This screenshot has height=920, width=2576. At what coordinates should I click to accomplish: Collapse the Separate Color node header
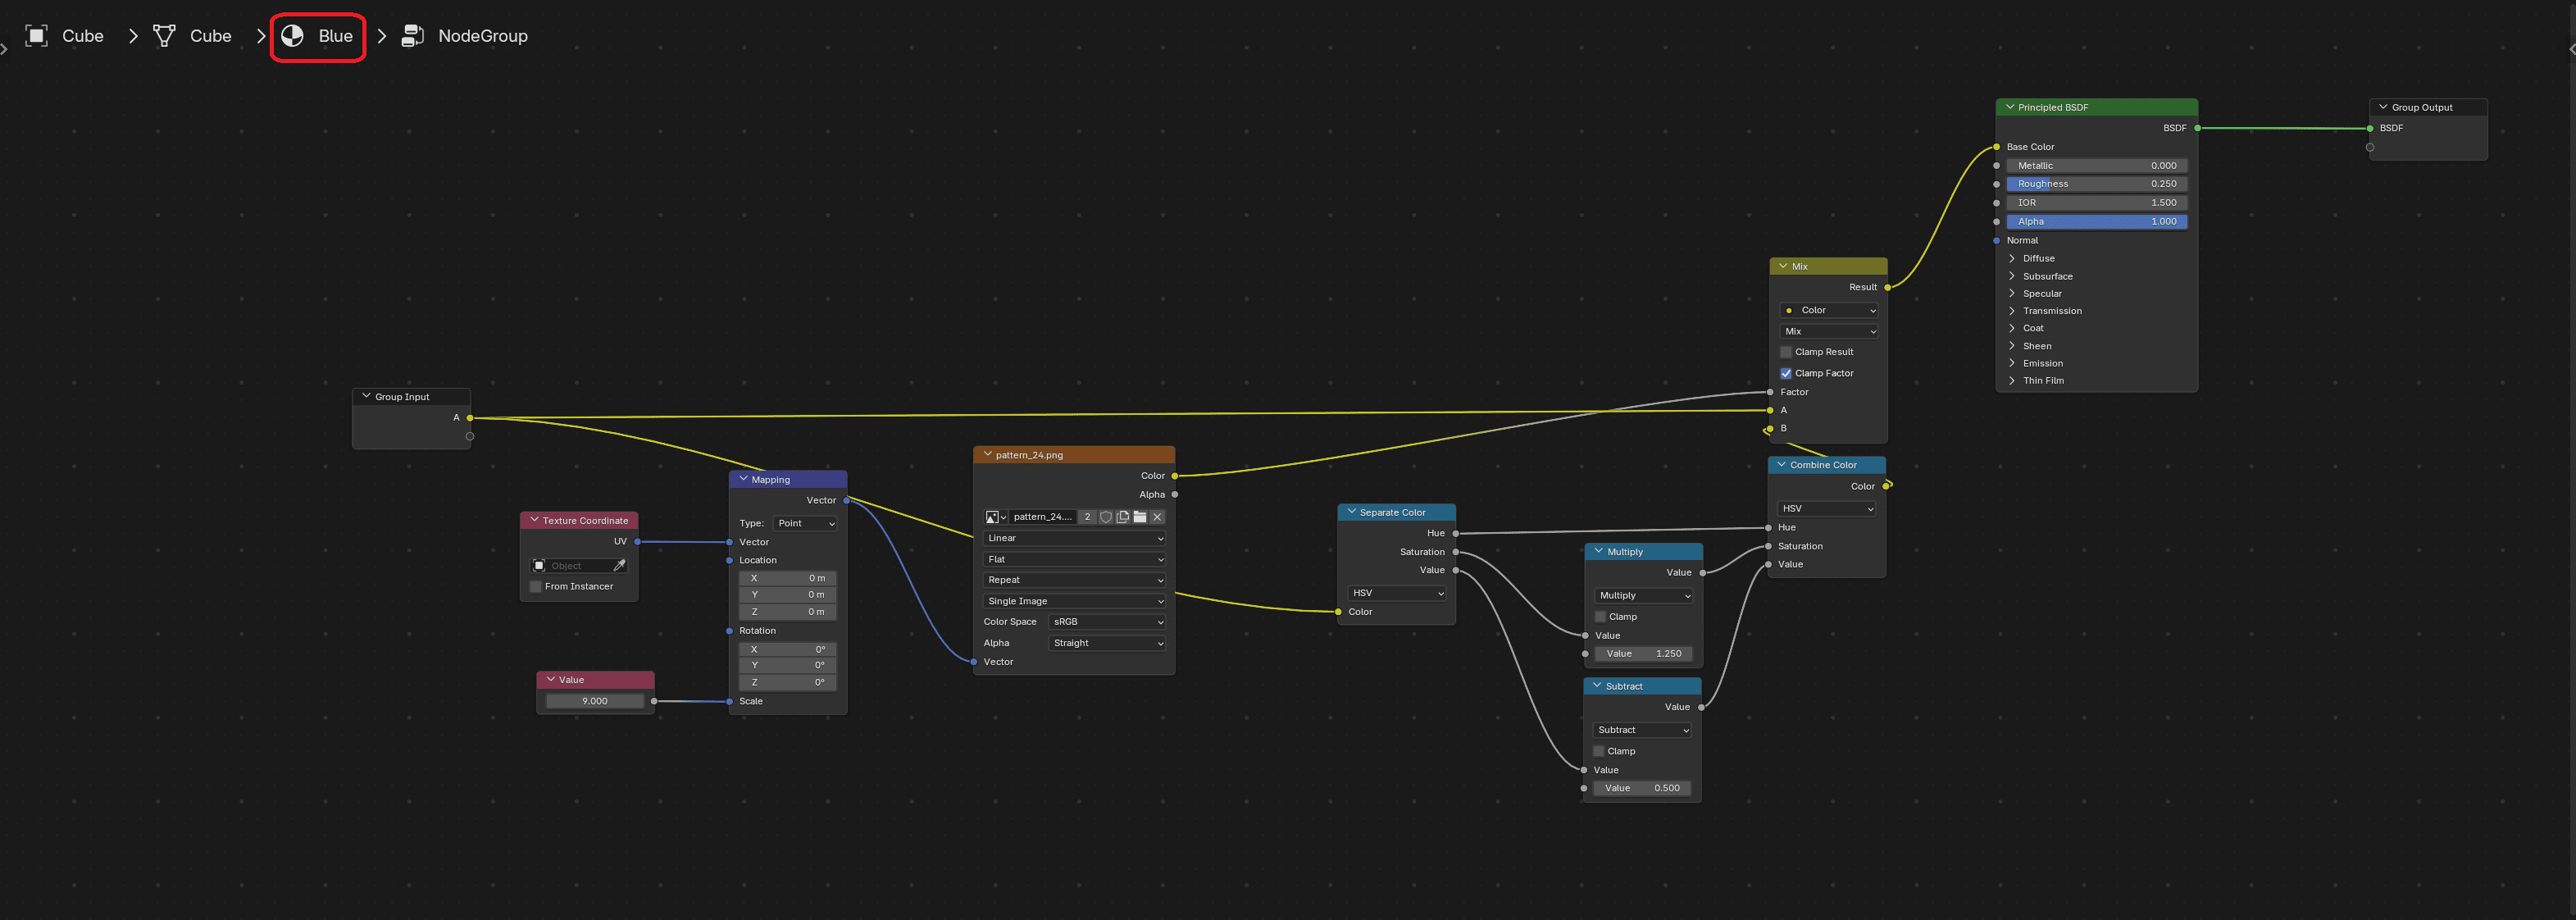[x=1396, y=512]
